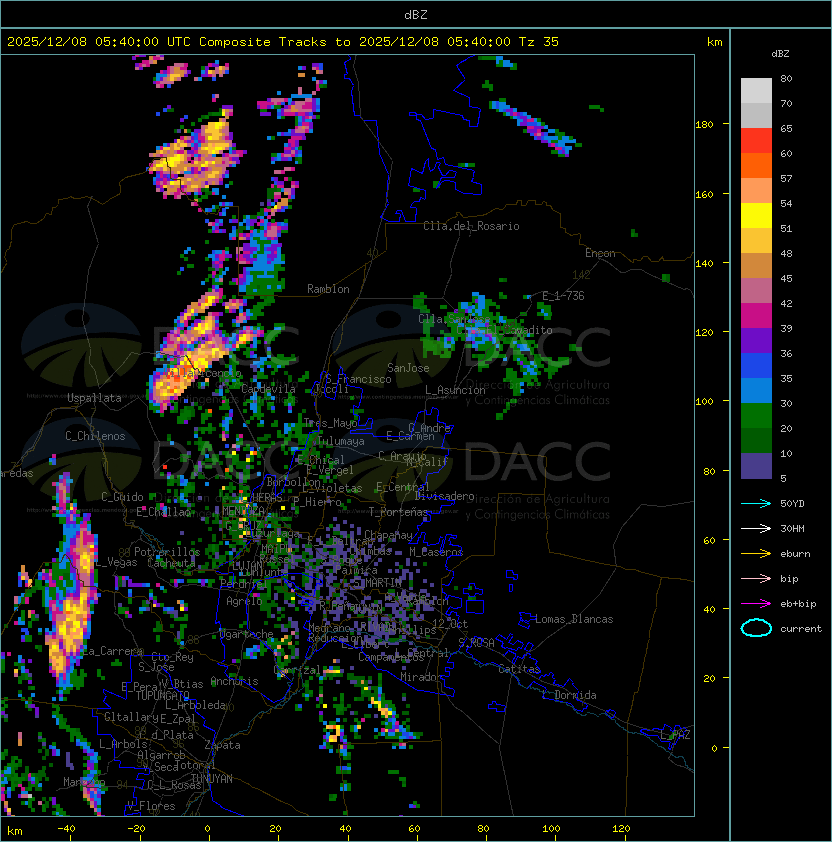Click the 'TUPUNGATO' place label

(x=162, y=696)
